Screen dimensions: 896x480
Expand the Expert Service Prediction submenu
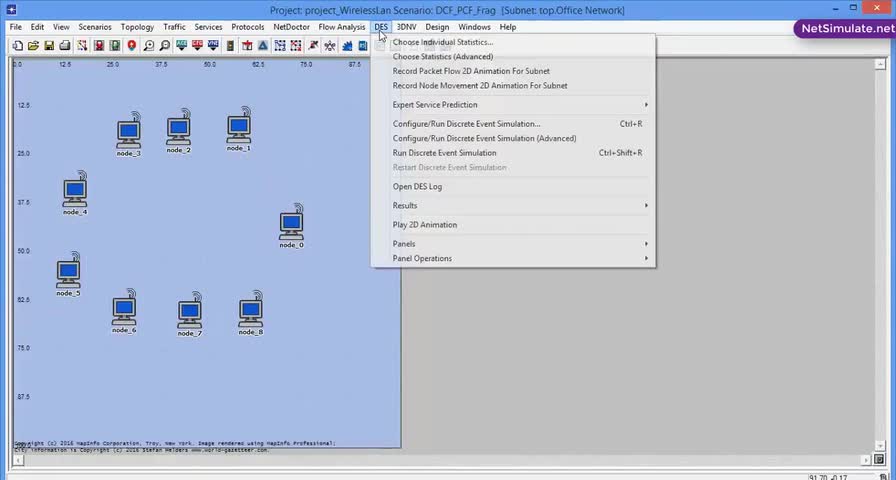(x=513, y=105)
